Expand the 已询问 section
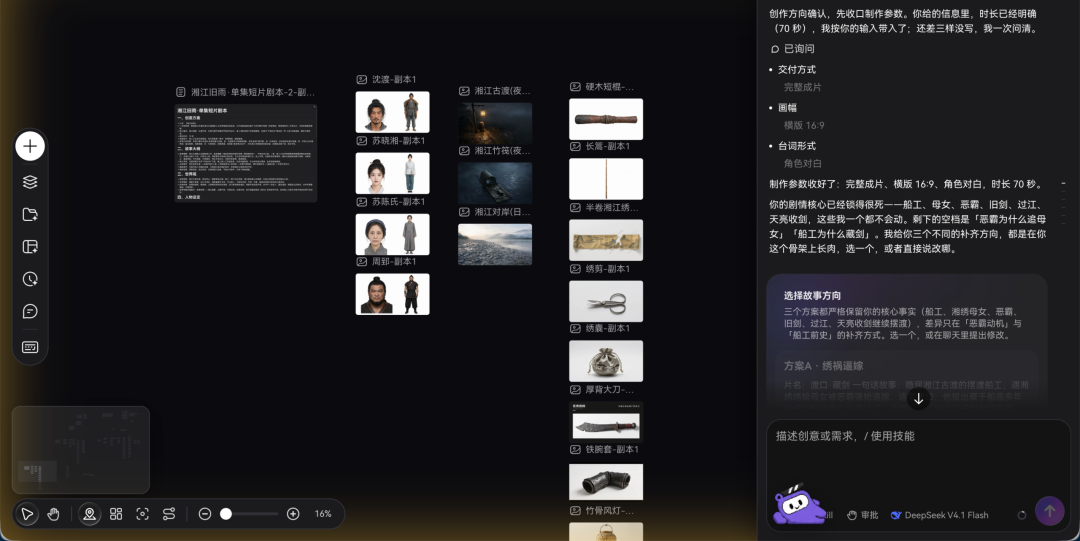This screenshot has height=541, width=1080. click(x=792, y=49)
